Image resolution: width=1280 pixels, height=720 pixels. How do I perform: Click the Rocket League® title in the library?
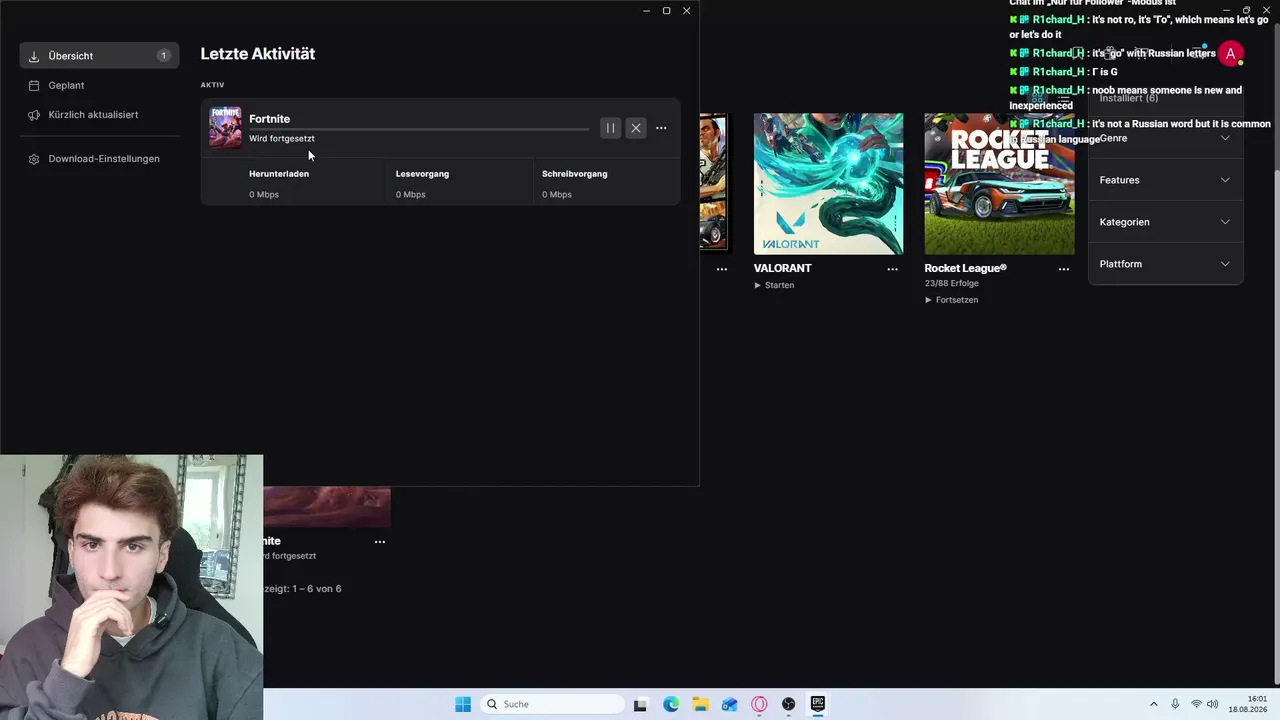click(966, 268)
